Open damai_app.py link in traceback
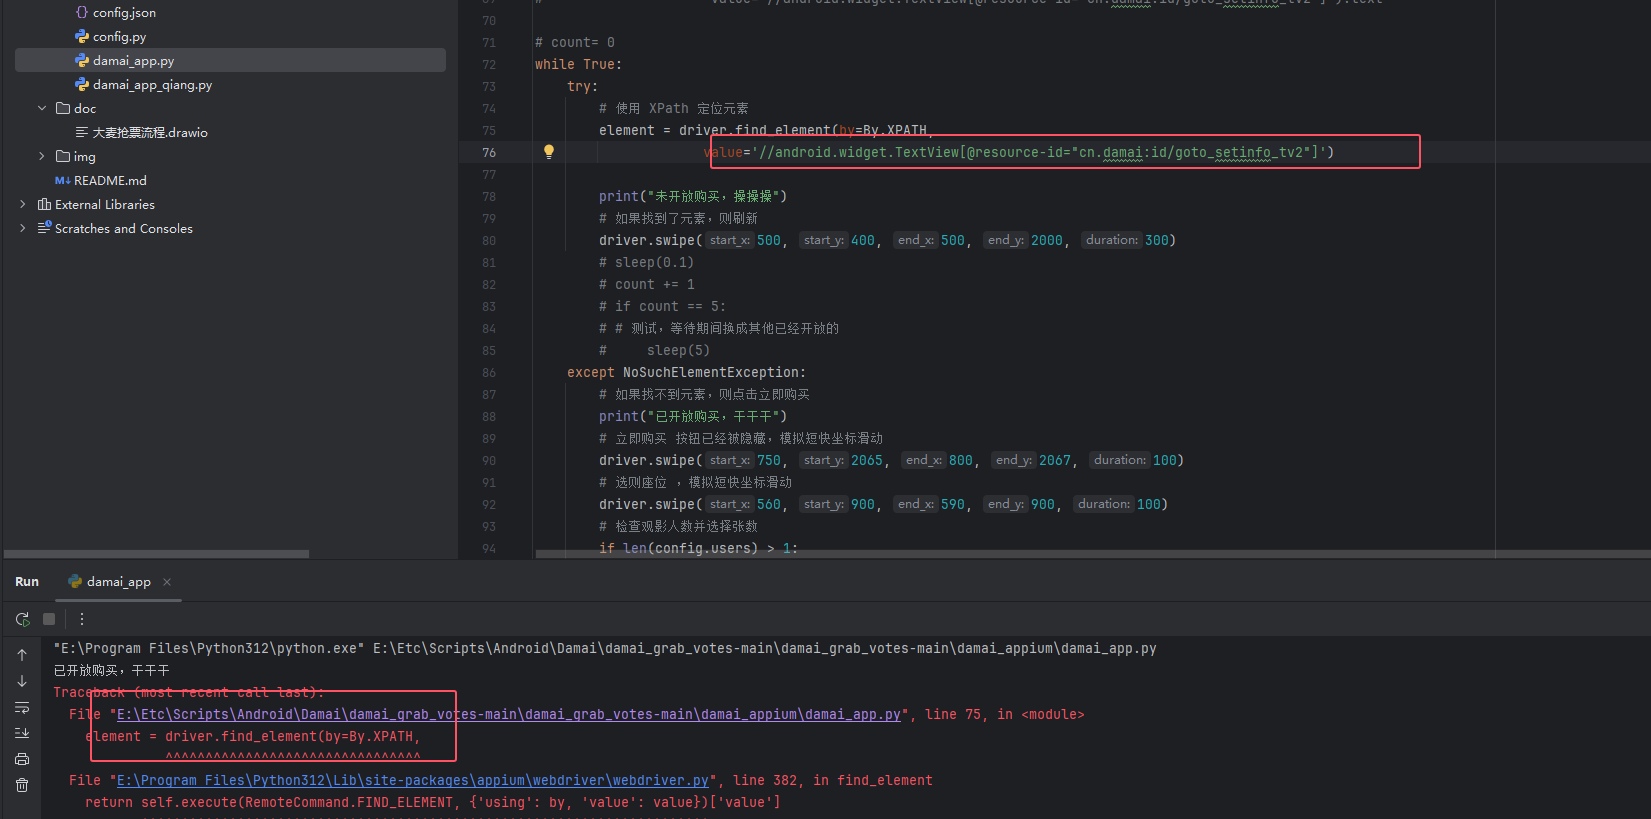The height and width of the screenshot is (819, 1651). pos(509,714)
